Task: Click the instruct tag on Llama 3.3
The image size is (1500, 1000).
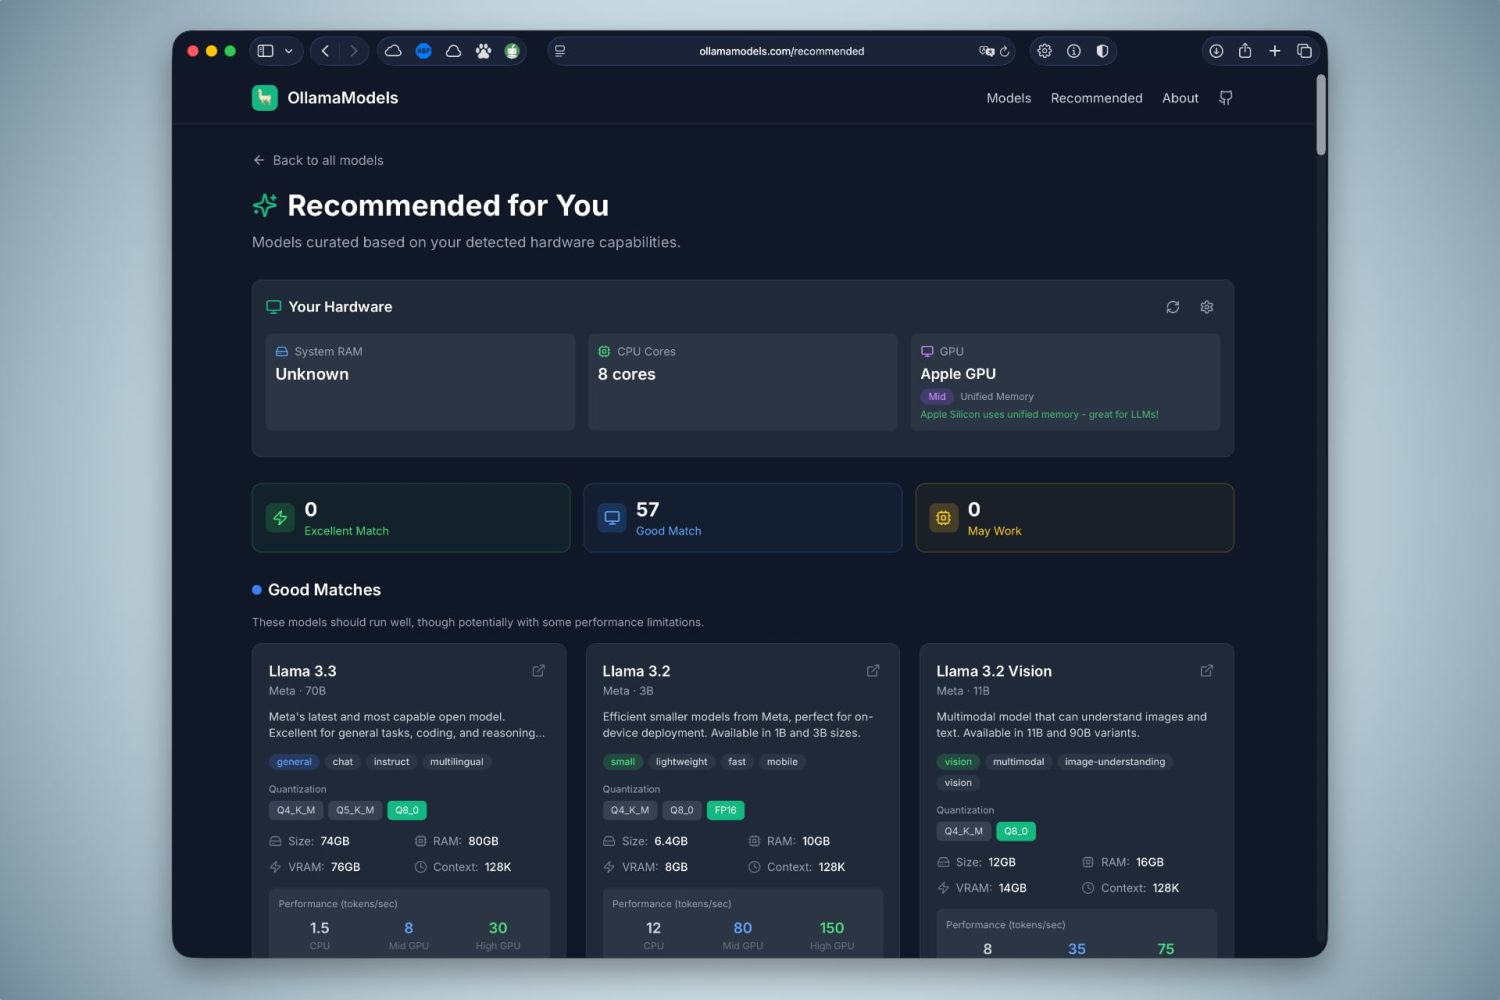Action: [x=392, y=762]
